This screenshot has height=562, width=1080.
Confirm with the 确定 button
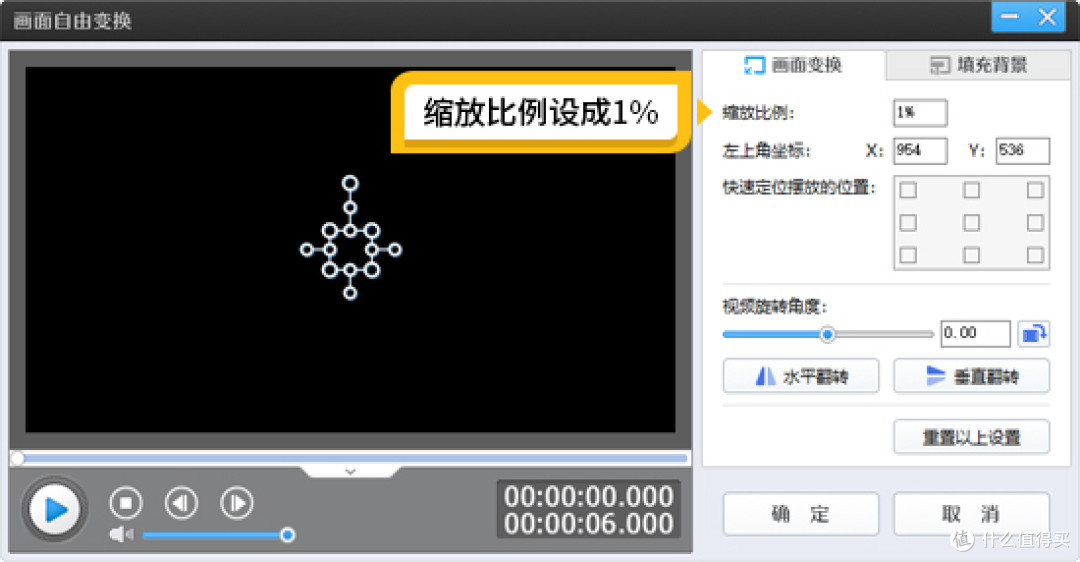[801, 514]
